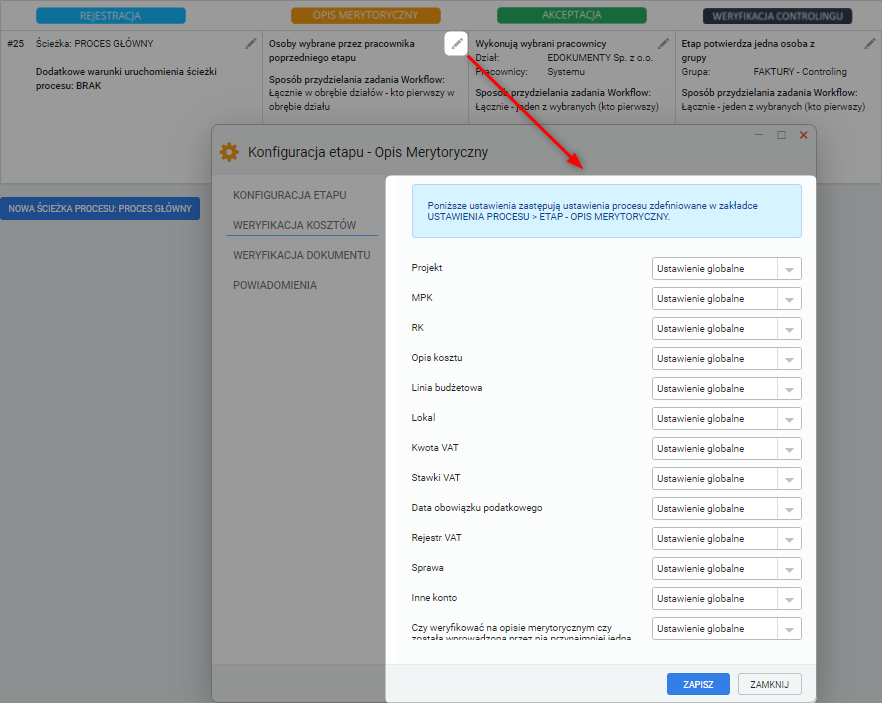Open the MPK dropdown
882x703 pixels.
click(x=727, y=299)
